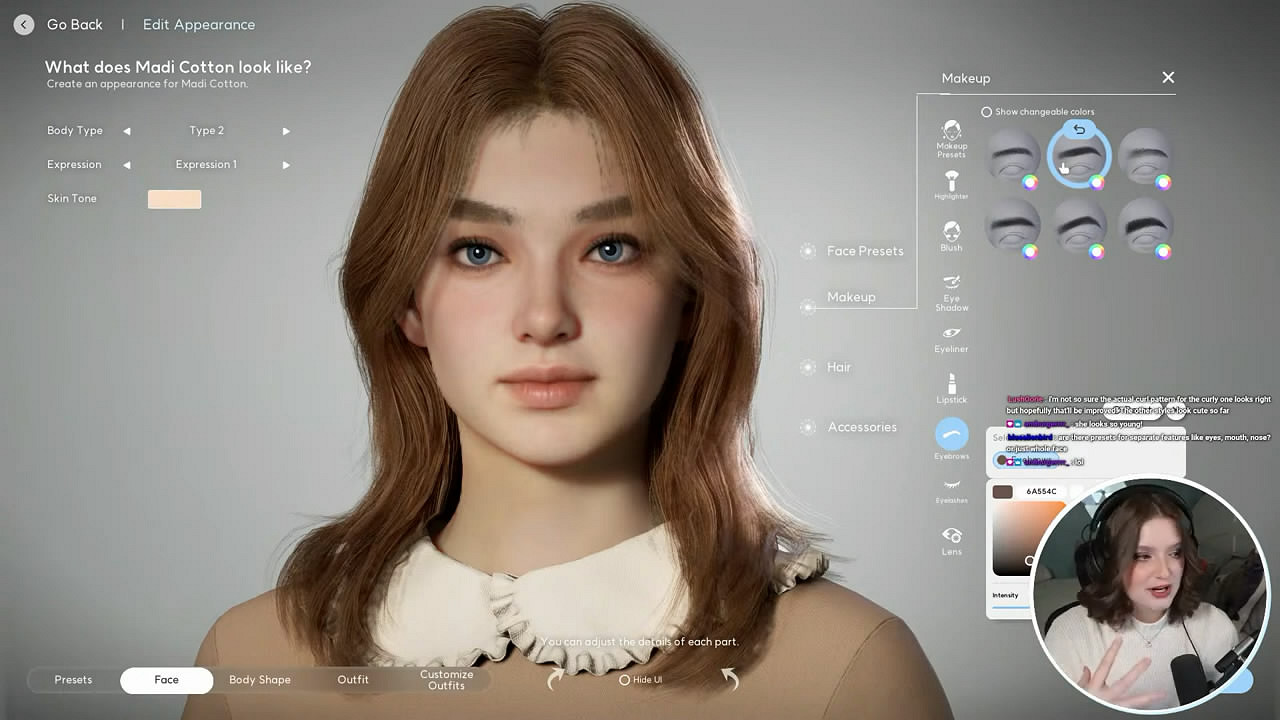
Task: Select the Highlighter makeup icon
Action: pyautogui.click(x=951, y=184)
